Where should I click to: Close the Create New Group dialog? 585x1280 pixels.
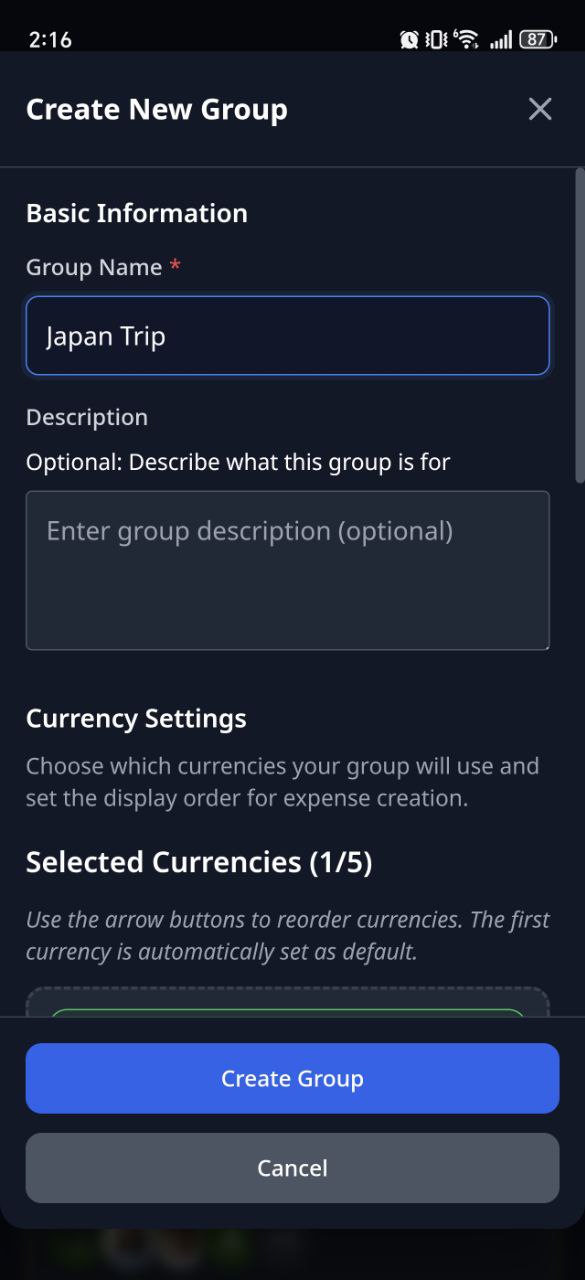540,109
